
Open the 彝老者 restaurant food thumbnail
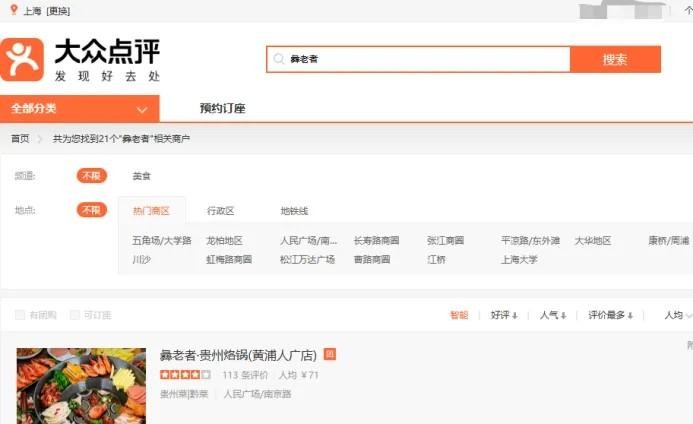click(x=81, y=386)
